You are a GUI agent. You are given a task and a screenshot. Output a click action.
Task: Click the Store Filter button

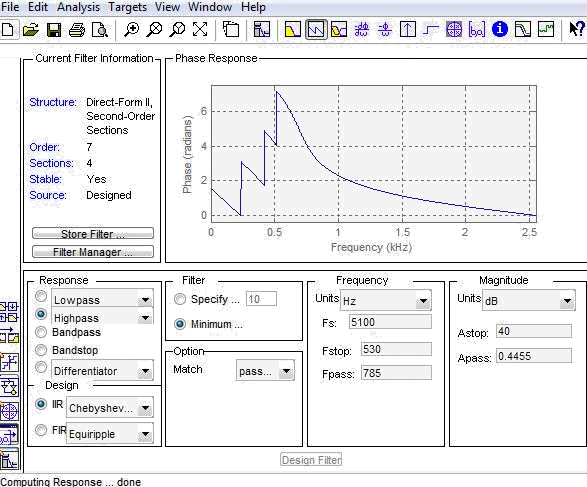(93, 234)
